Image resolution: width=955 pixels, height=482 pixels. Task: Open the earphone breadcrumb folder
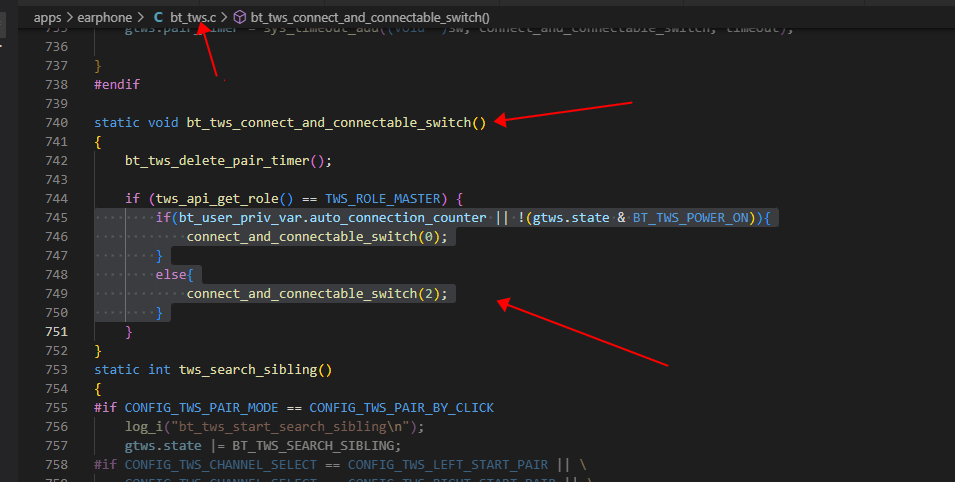(104, 18)
